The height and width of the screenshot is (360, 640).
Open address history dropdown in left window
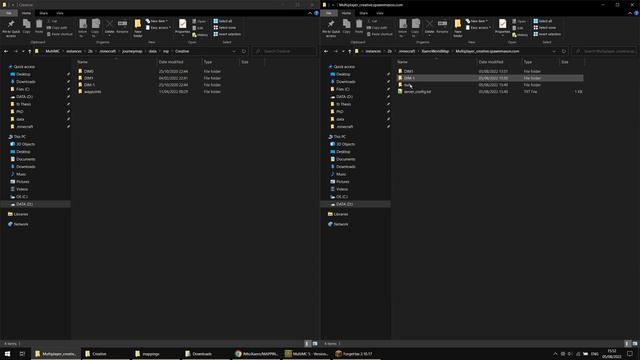pyautogui.click(x=234, y=51)
